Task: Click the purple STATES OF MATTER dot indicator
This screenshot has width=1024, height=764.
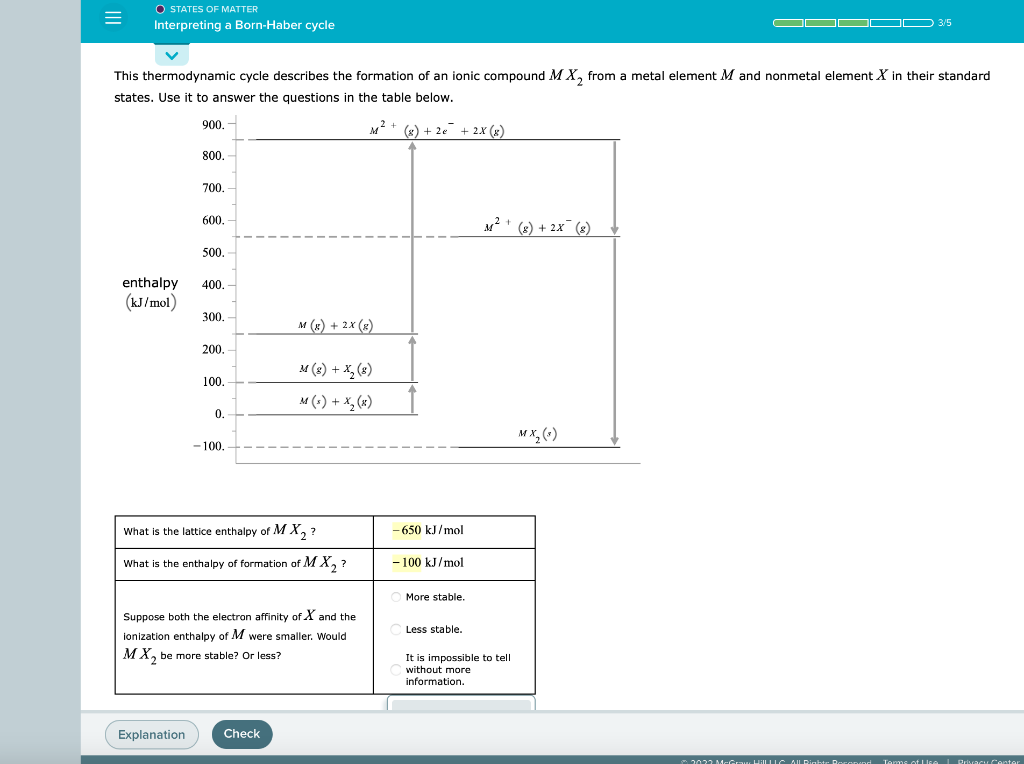Action: click(158, 8)
